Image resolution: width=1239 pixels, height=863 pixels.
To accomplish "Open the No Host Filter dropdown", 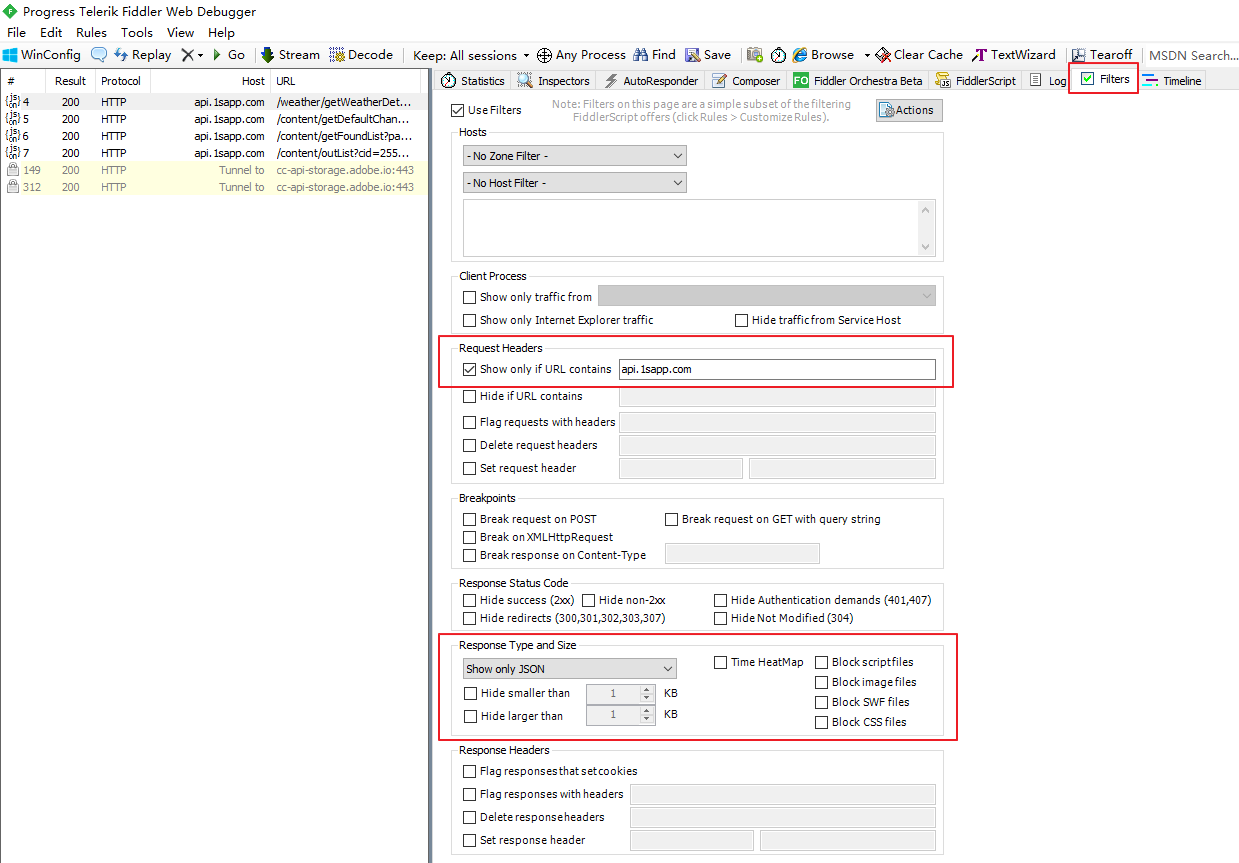I will click(574, 183).
